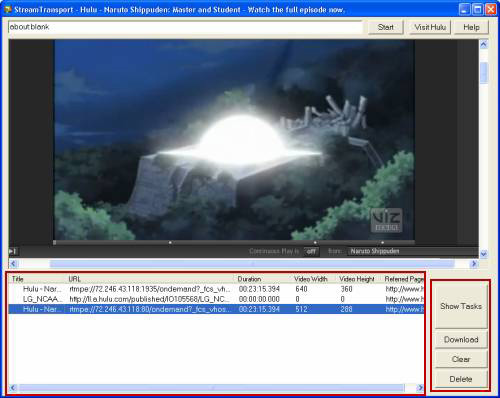Click the play/next icon below the video

tap(12, 251)
